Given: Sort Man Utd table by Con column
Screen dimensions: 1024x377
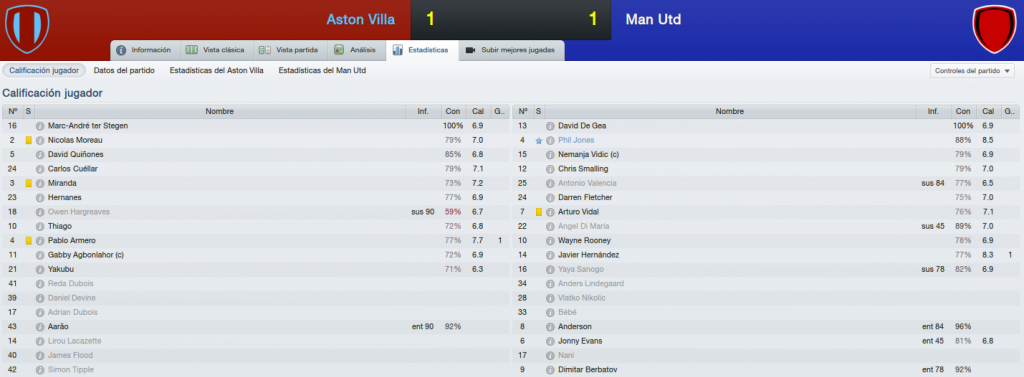Looking at the screenshot, I should [962, 111].
